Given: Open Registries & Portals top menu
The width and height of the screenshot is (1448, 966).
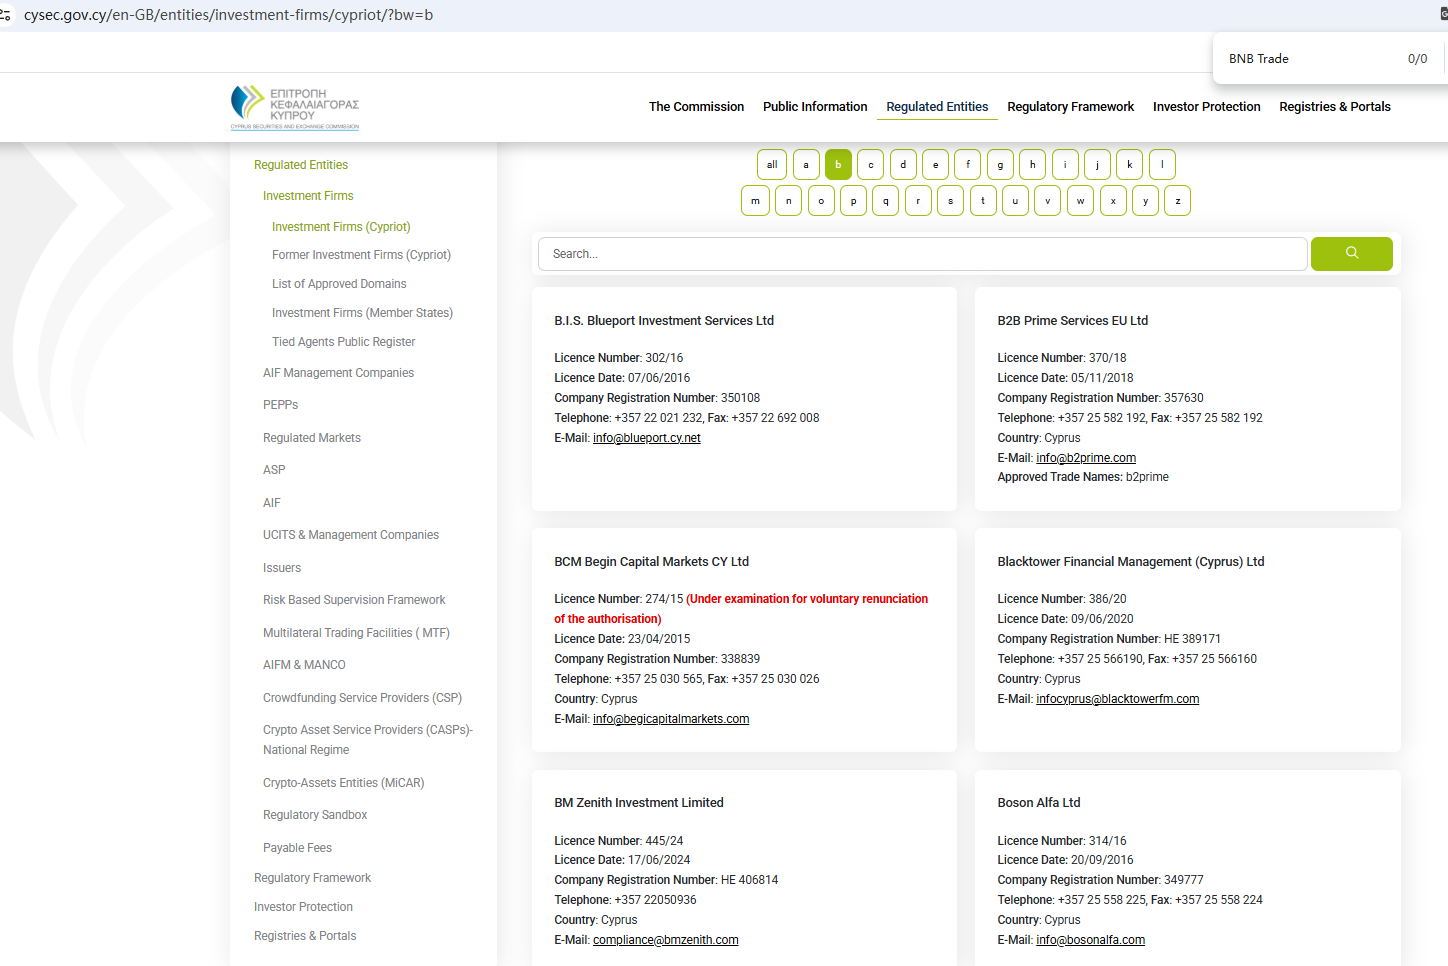Looking at the screenshot, I should [1334, 107].
